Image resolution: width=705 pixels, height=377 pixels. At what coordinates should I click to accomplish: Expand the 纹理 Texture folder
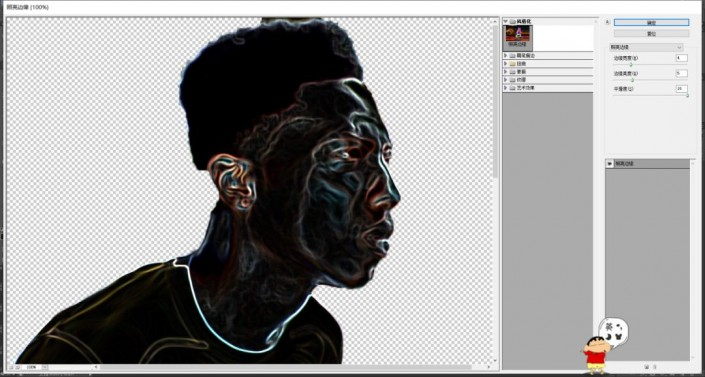[x=506, y=80]
